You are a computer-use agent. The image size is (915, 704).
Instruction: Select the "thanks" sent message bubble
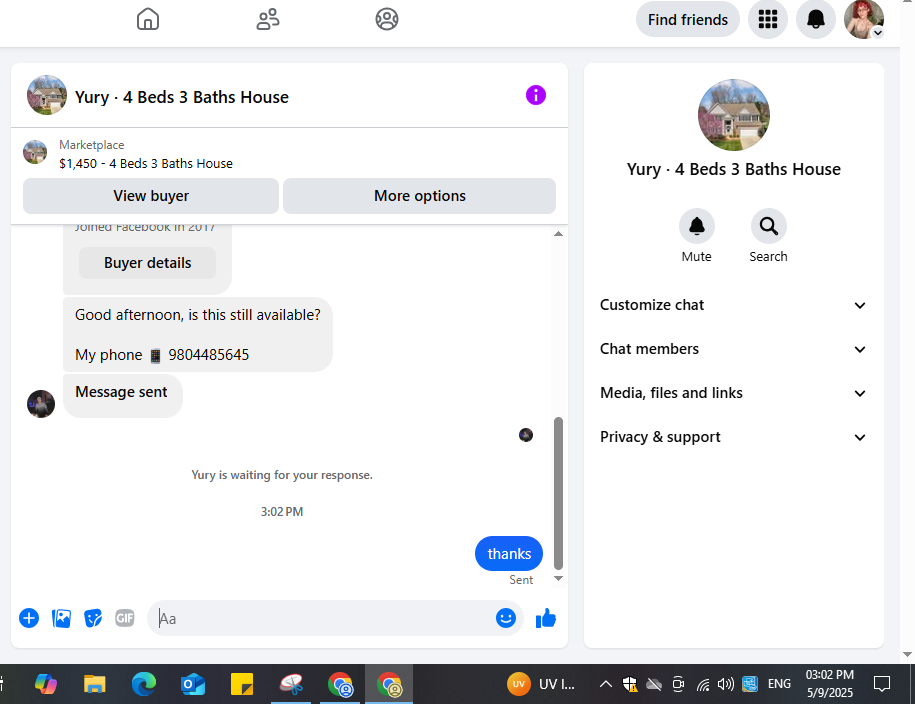pyautogui.click(x=509, y=553)
